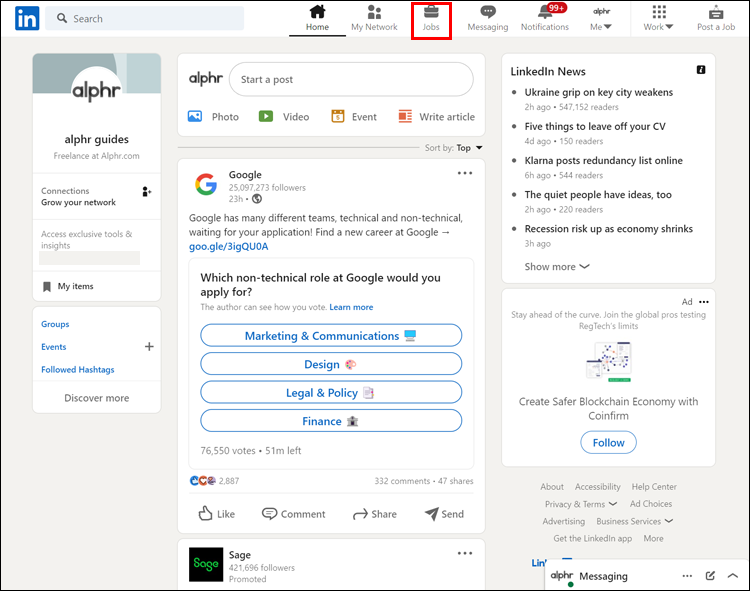The width and height of the screenshot is (750, 591).
Task: Open the Ad options menu
Action: coord(704,302)
